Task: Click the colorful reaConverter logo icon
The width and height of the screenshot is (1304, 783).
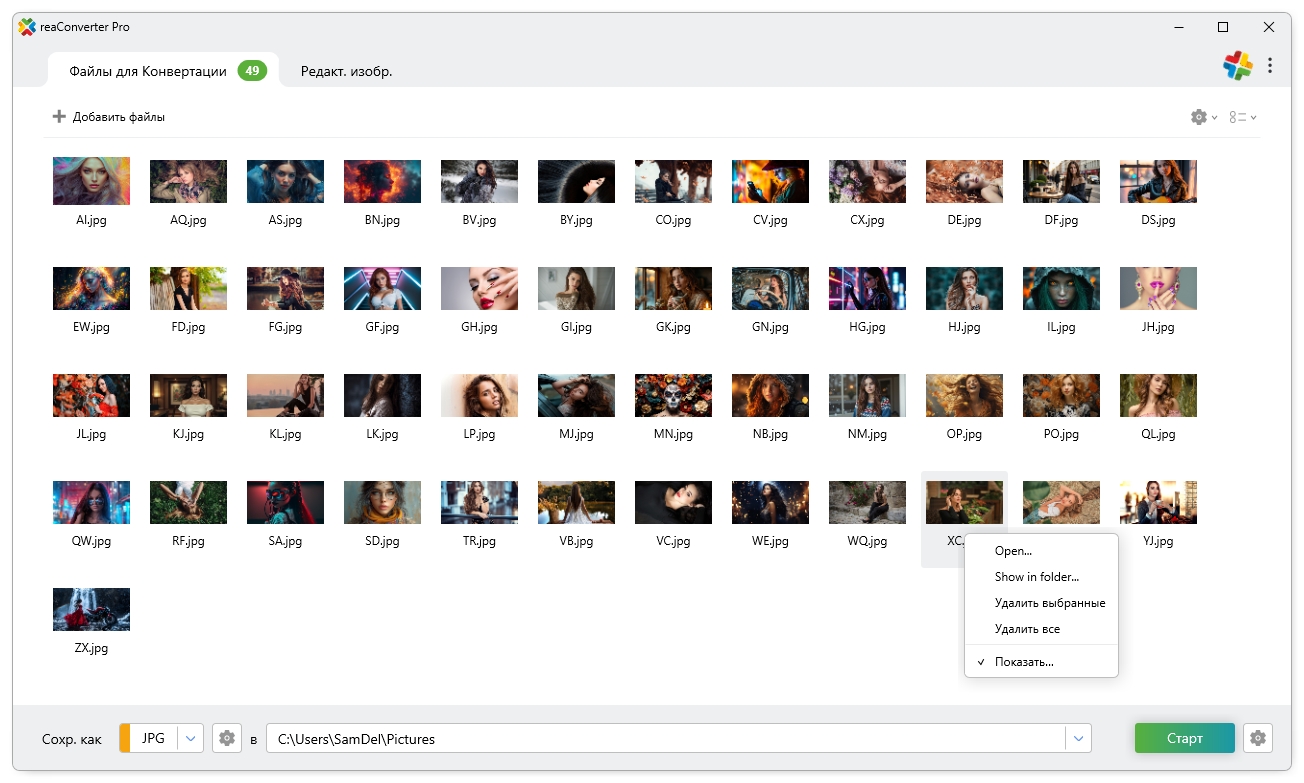Action: point(1237,66)
